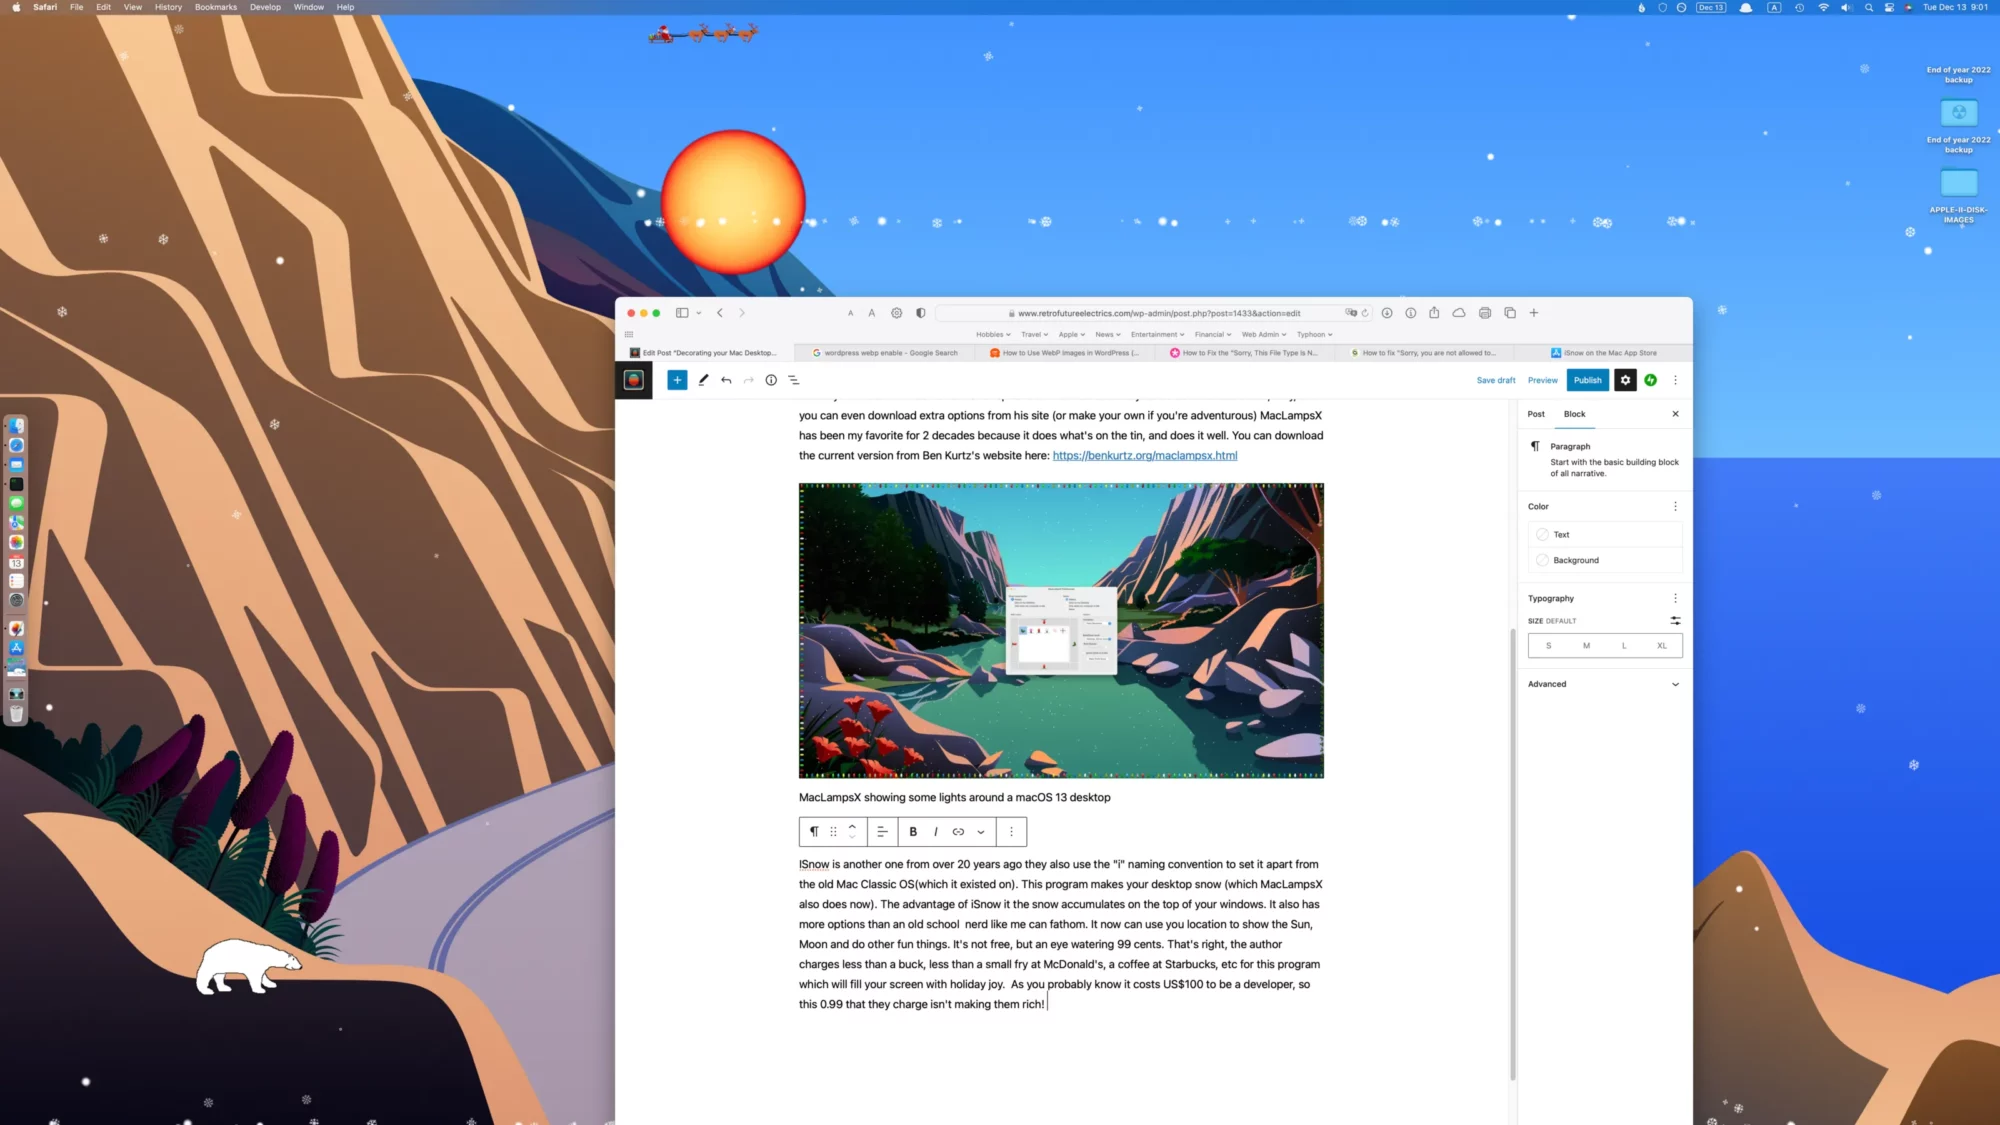This screenshot has height=1125, width=2000.
Task: Toggle italic formatting in block toolbar
Action: [x=936, y=832]
